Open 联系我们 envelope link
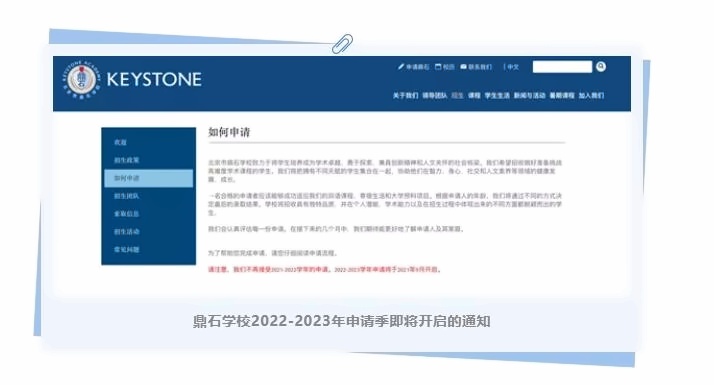Screen dimensions: 714x385 pyautogui.click(x=476, y=67)
